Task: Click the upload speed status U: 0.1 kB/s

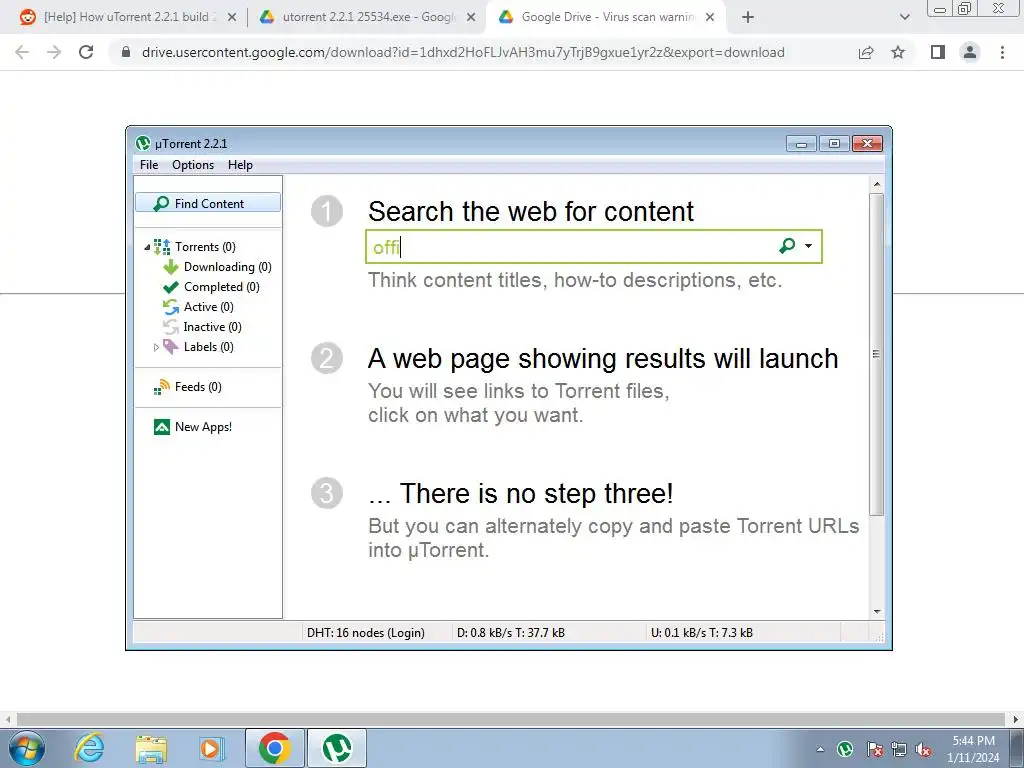Action: [702, 633]
